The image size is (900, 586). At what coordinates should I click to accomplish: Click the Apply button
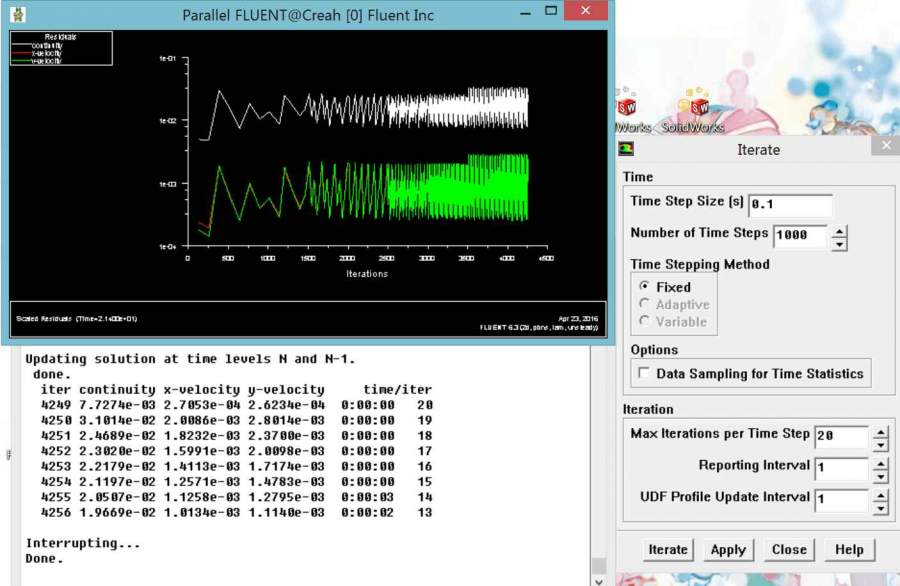tap(728, 550)
